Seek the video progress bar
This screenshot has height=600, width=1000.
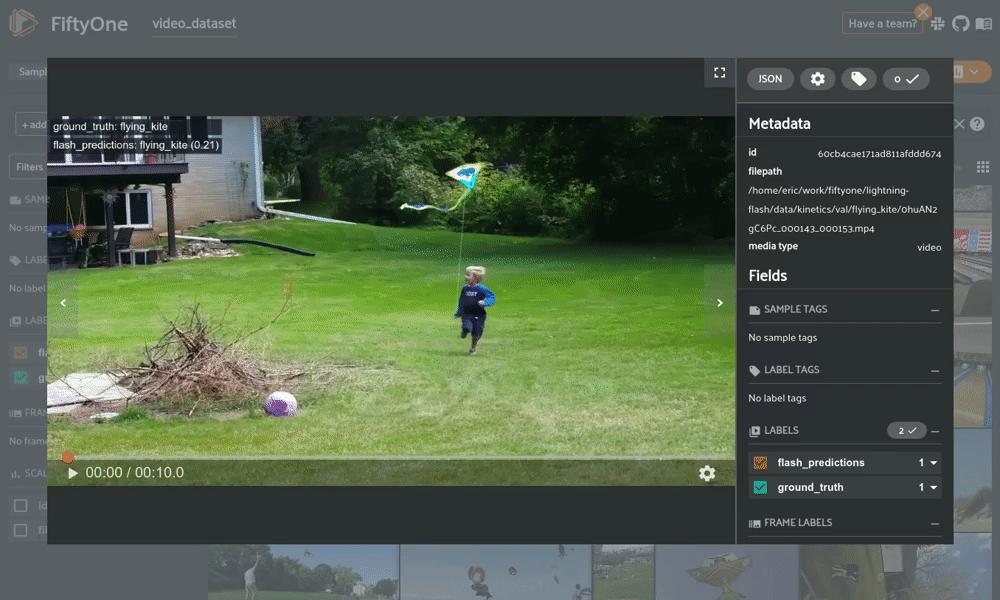point(391,457)
